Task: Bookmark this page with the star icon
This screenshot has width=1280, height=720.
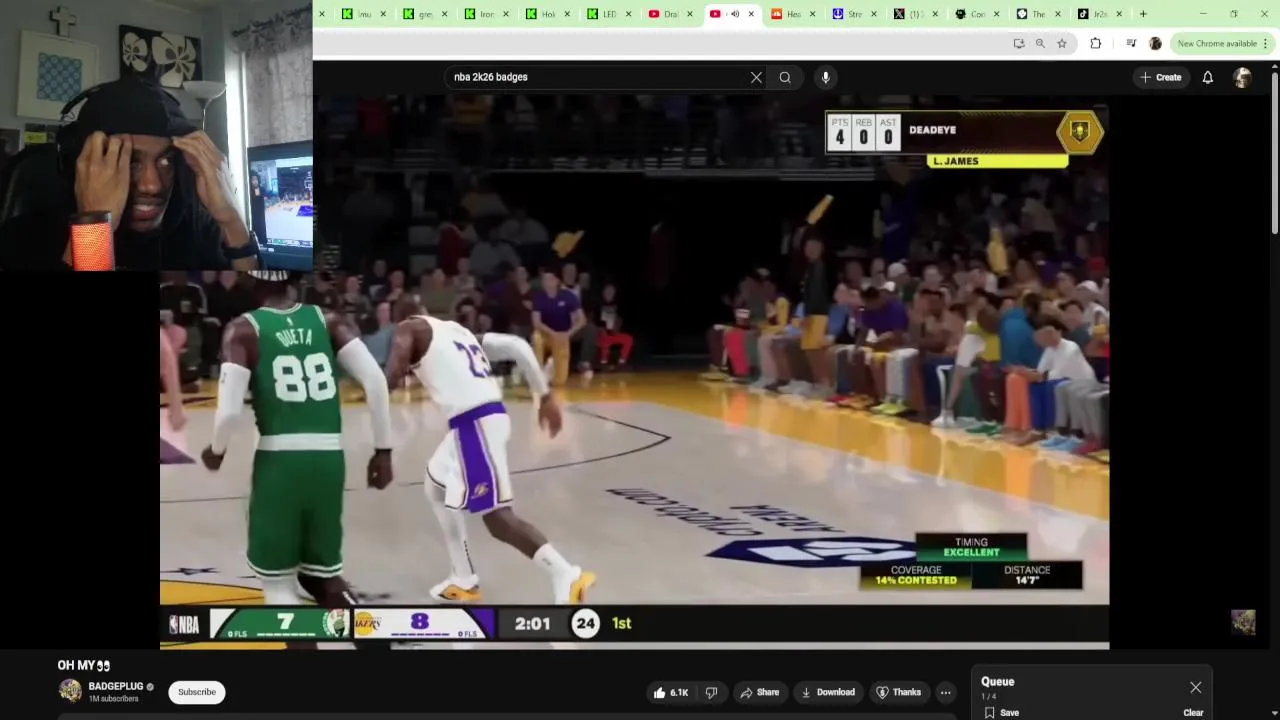Action: click(1062, 43)
